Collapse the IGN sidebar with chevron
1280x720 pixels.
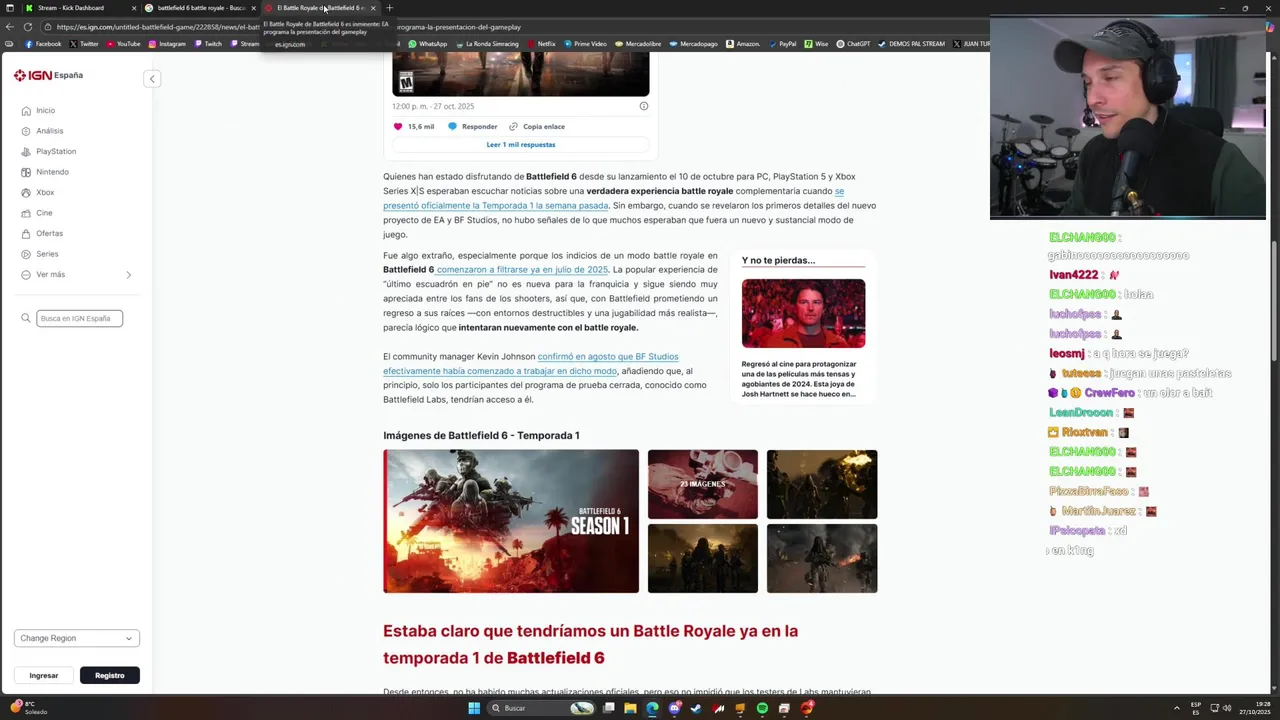click(x=152, y=79)
